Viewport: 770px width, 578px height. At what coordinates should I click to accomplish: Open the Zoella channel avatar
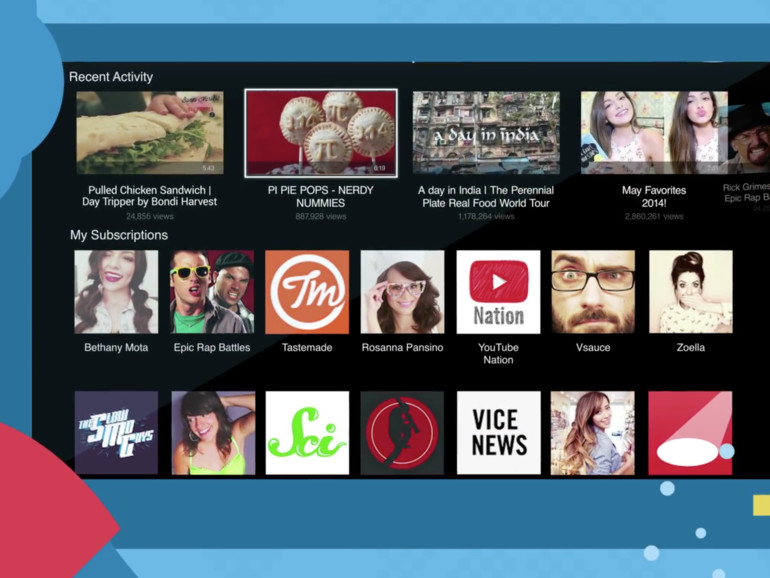coord(691,292)
